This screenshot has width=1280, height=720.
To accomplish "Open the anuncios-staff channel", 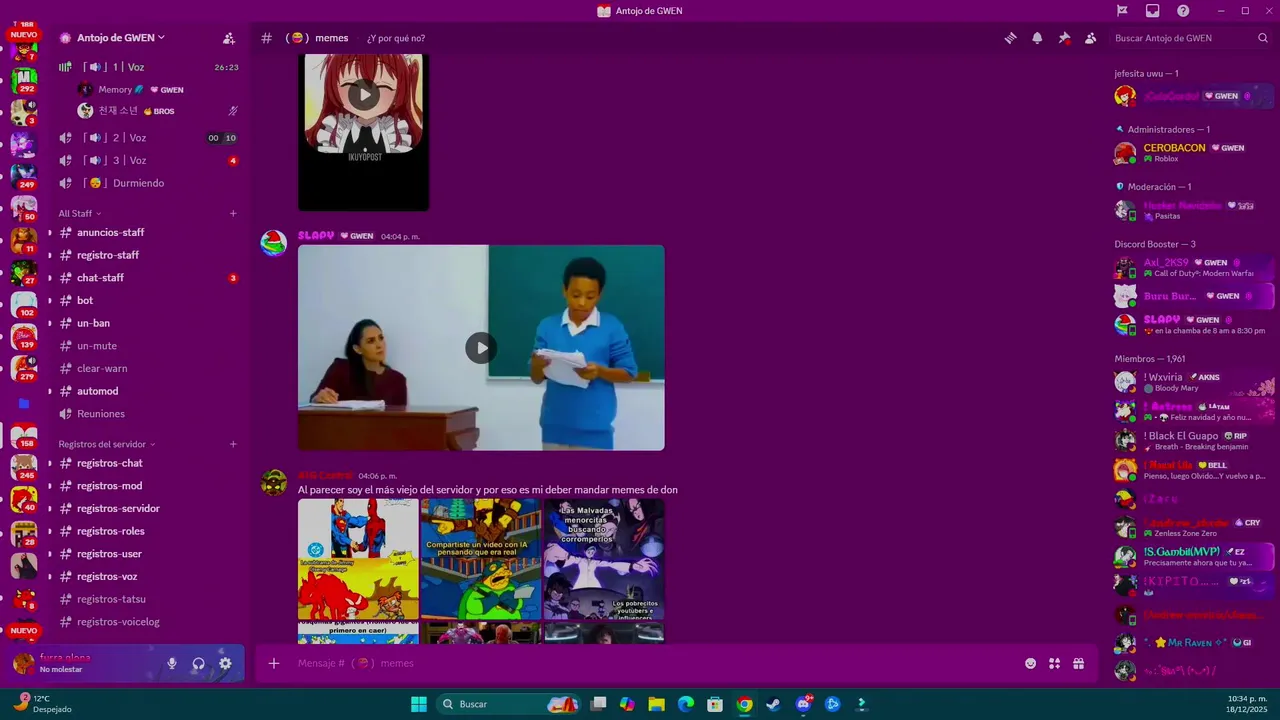I will (148, 232).
